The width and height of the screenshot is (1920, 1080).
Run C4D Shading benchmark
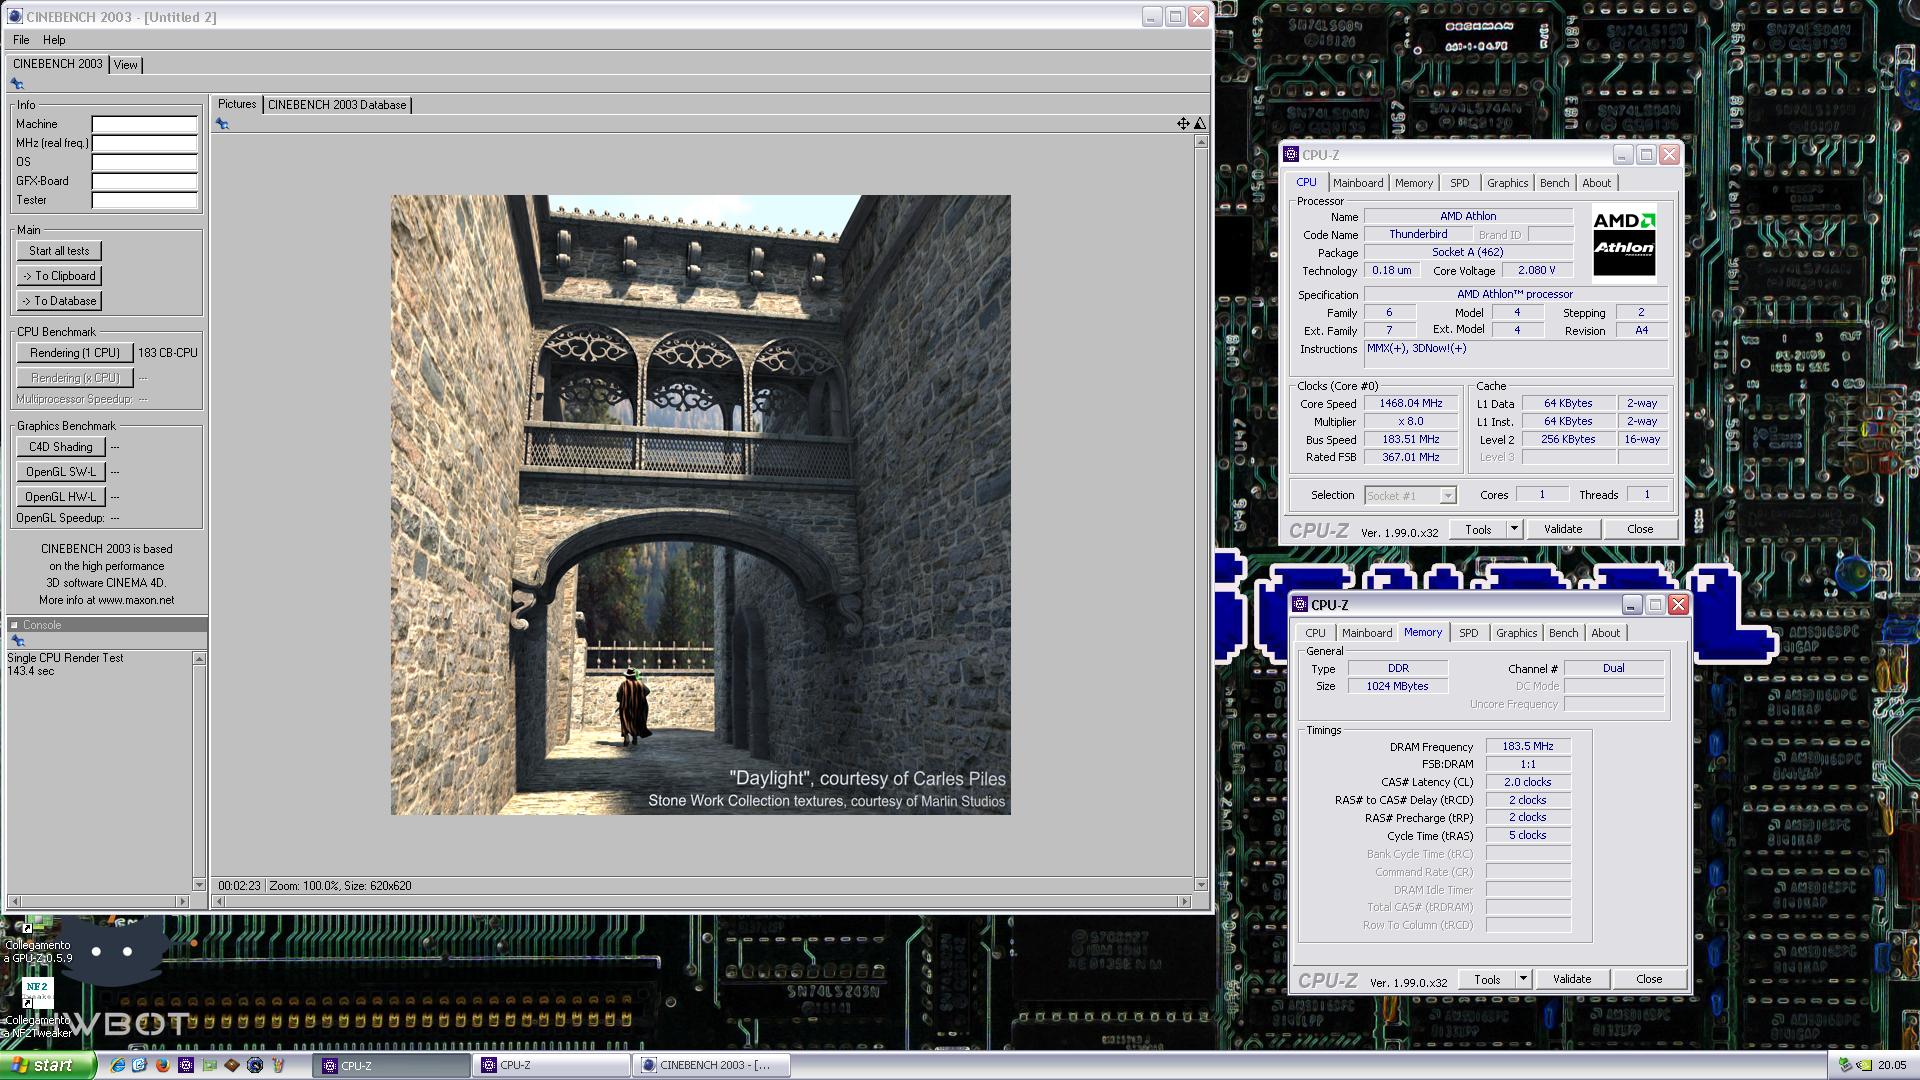coord(60,447)
